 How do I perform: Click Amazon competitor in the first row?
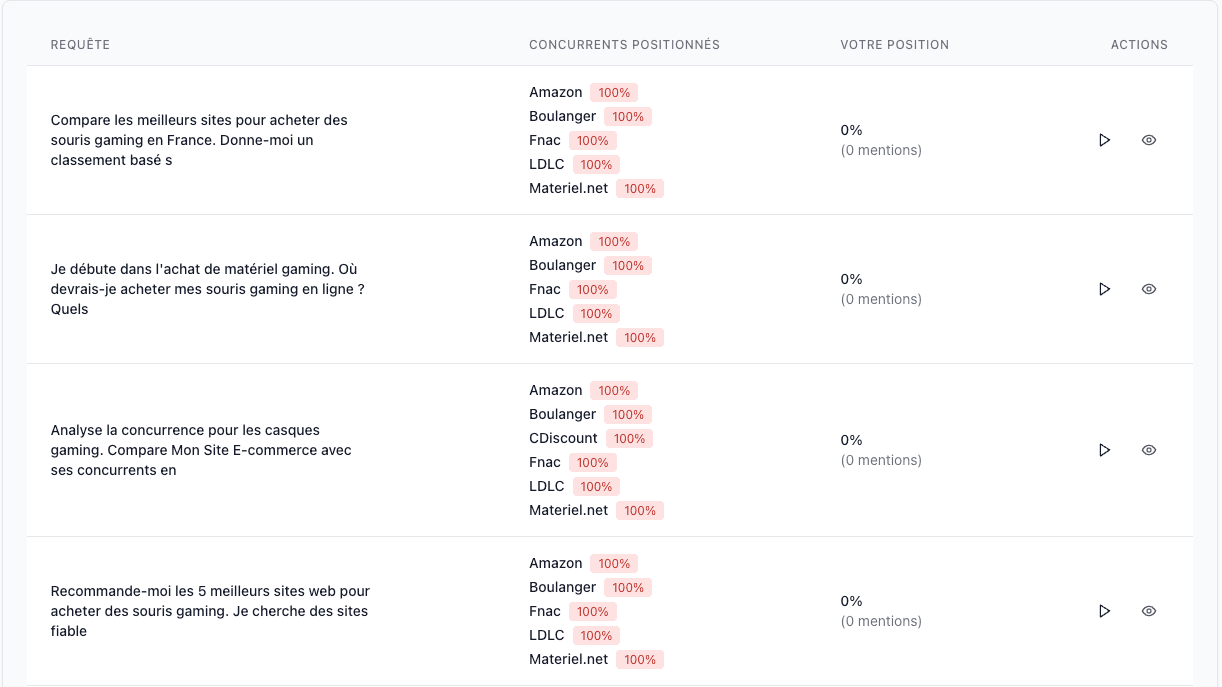(555, 93)
